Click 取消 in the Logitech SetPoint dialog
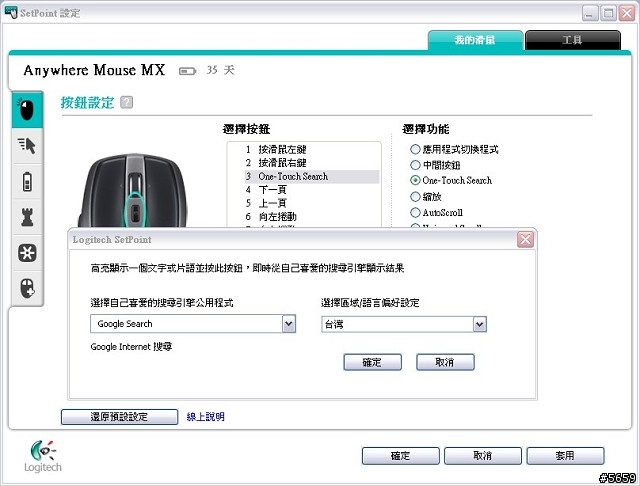 click(x=445, y=362)
